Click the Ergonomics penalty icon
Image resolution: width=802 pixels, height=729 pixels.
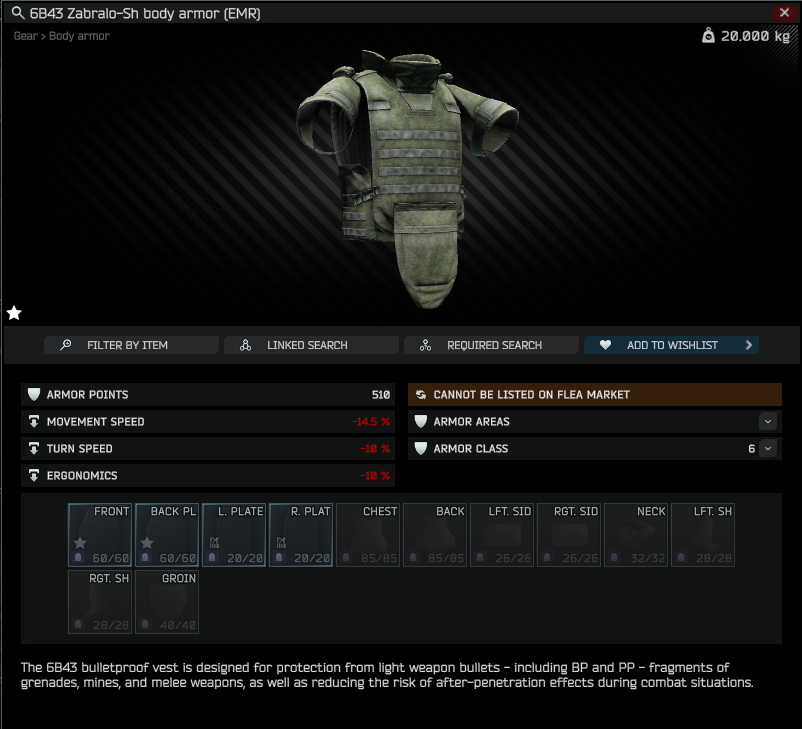34,476
